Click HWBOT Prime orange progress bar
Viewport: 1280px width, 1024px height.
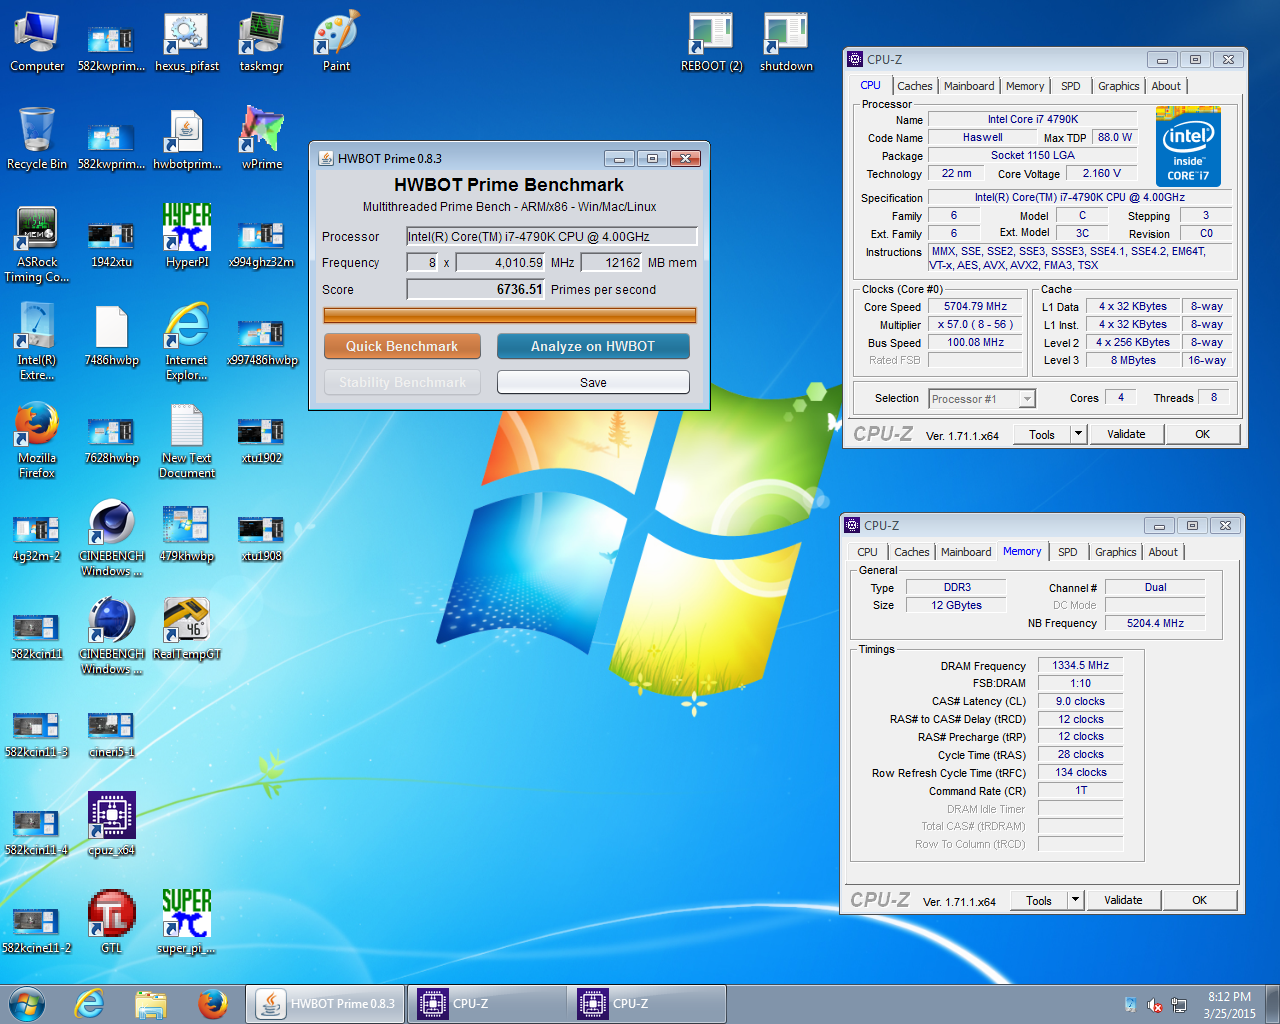pos(509,316)
